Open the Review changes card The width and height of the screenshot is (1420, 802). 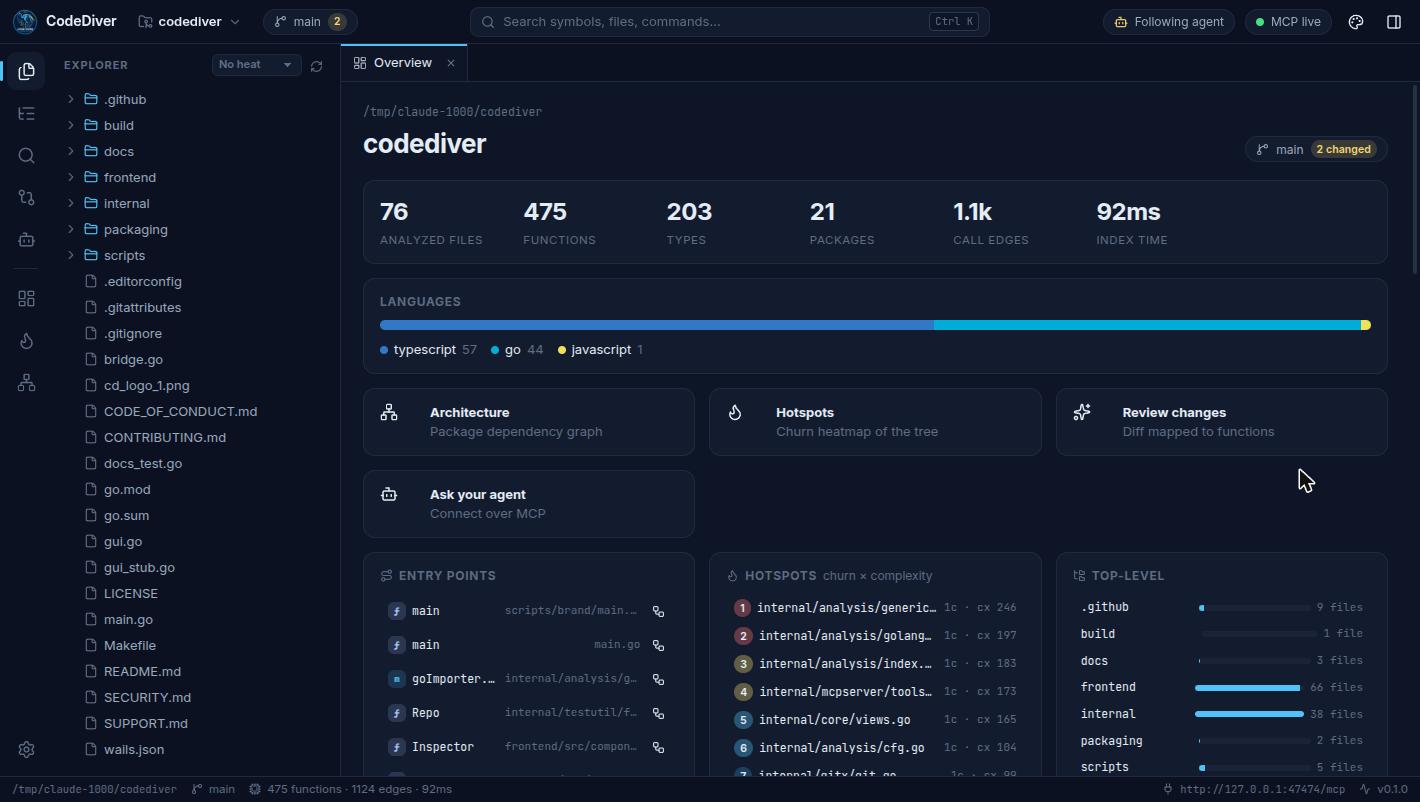1221,422
